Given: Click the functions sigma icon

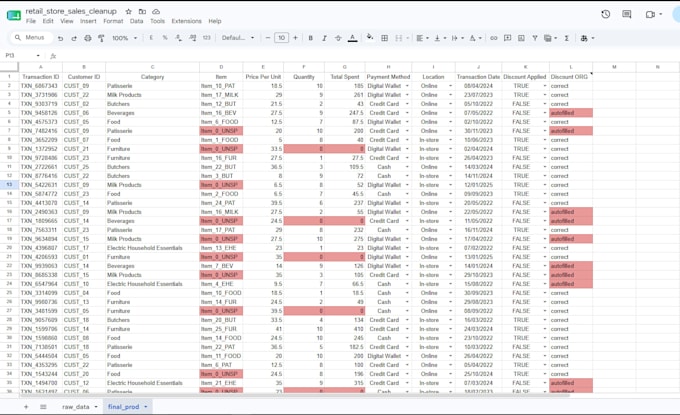Looking at the screenshot, I should 566,38.
